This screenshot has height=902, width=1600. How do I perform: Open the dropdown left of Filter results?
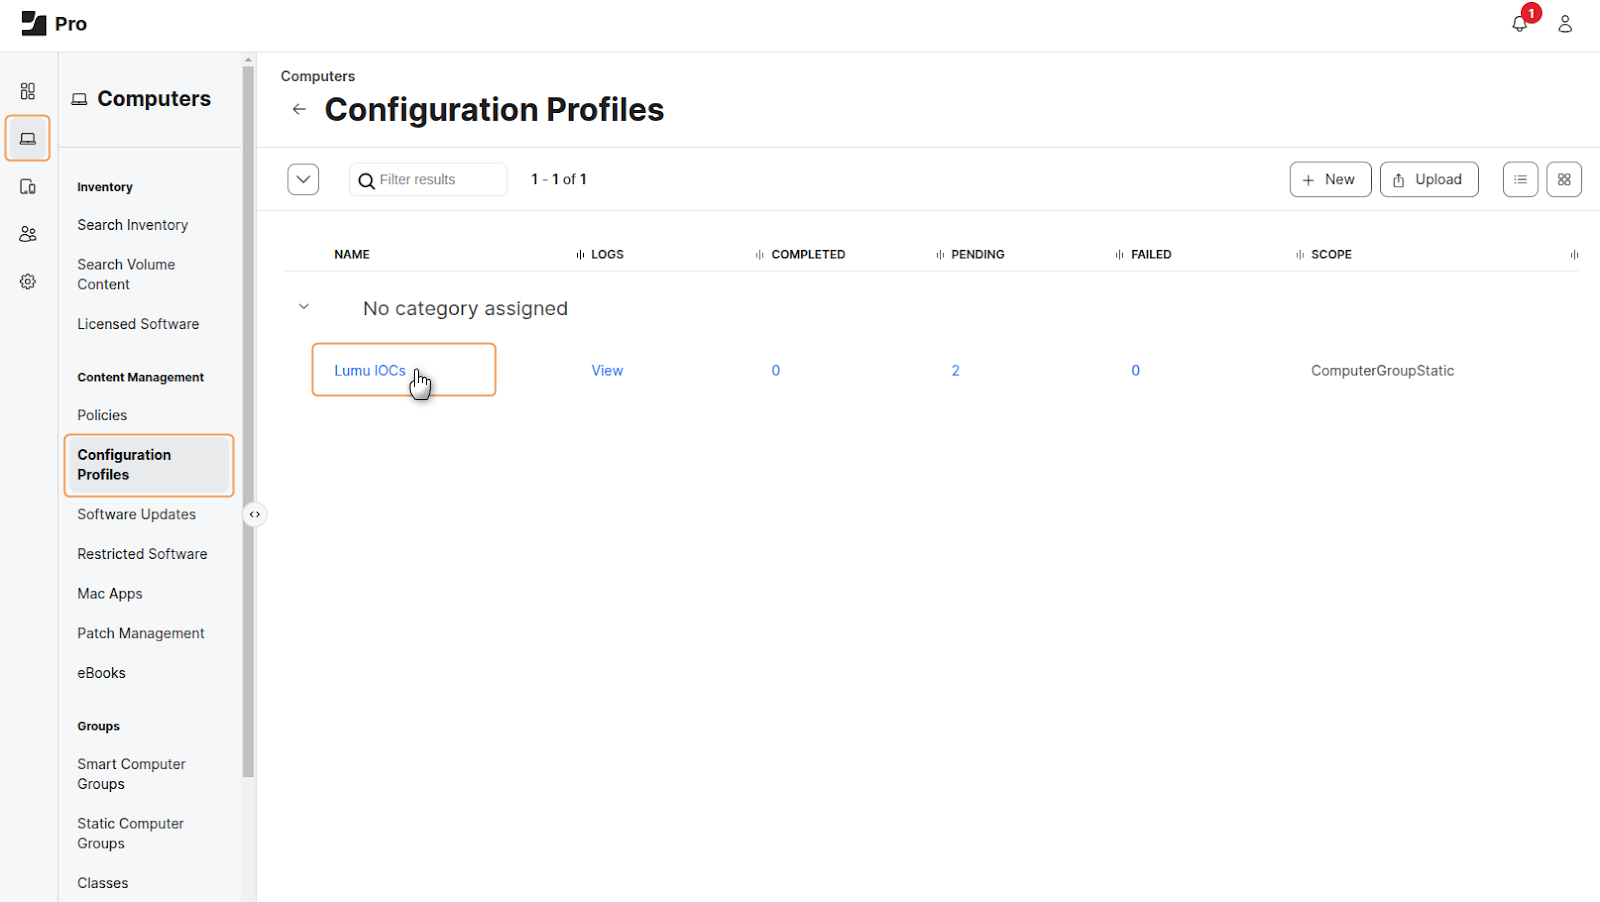[x=303, y=180]
